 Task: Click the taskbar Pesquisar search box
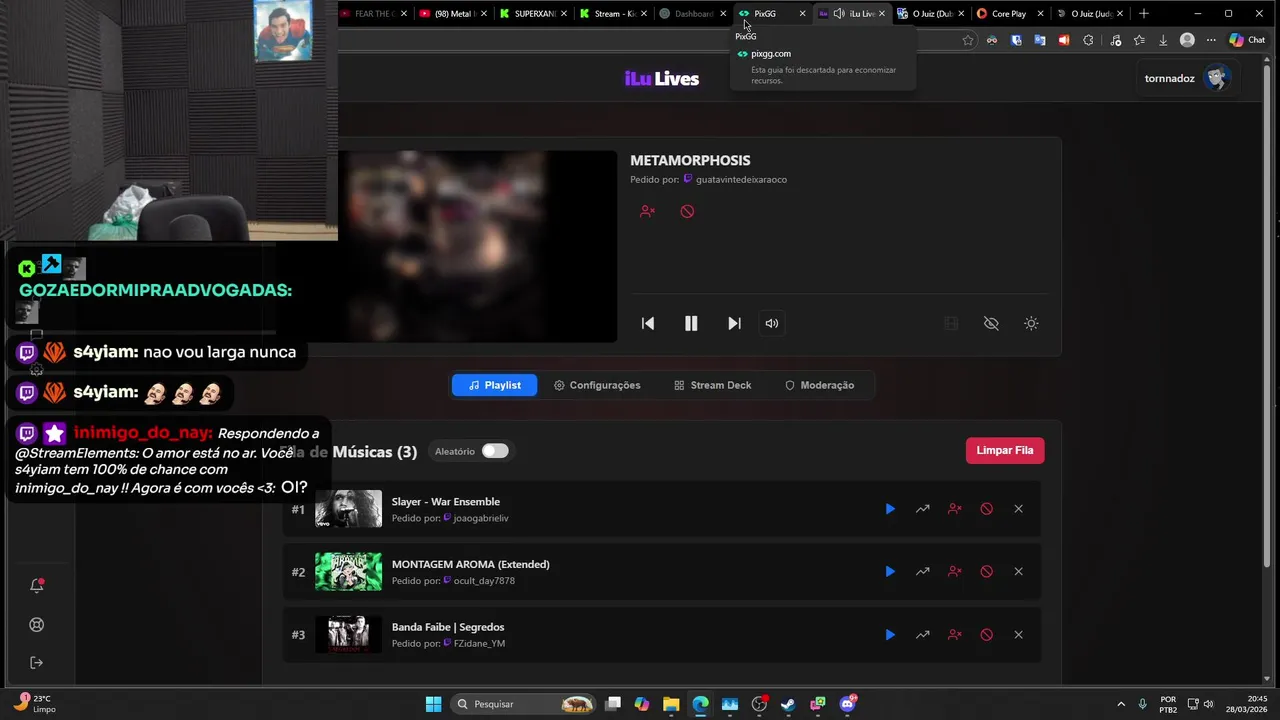(x=523, y=704)
